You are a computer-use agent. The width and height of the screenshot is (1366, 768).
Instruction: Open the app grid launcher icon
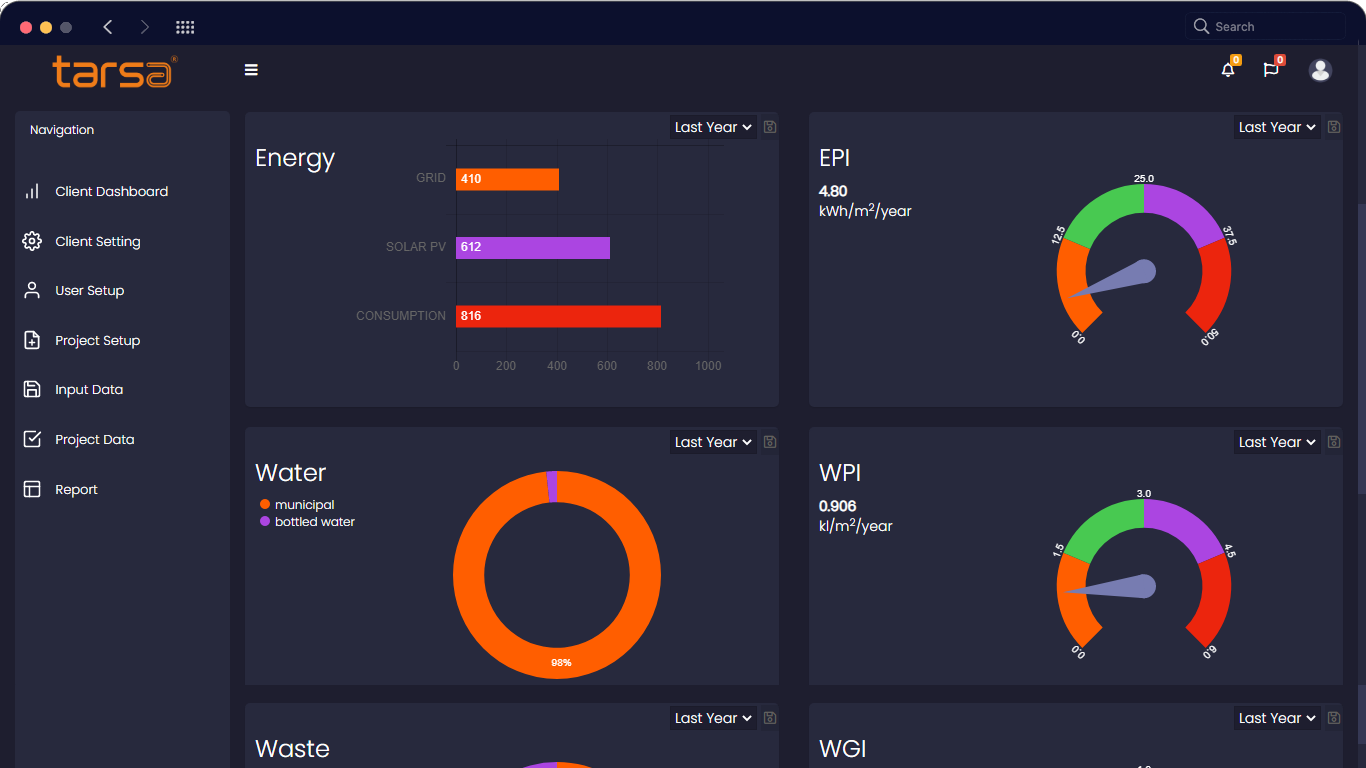click(x=185, y=27)
